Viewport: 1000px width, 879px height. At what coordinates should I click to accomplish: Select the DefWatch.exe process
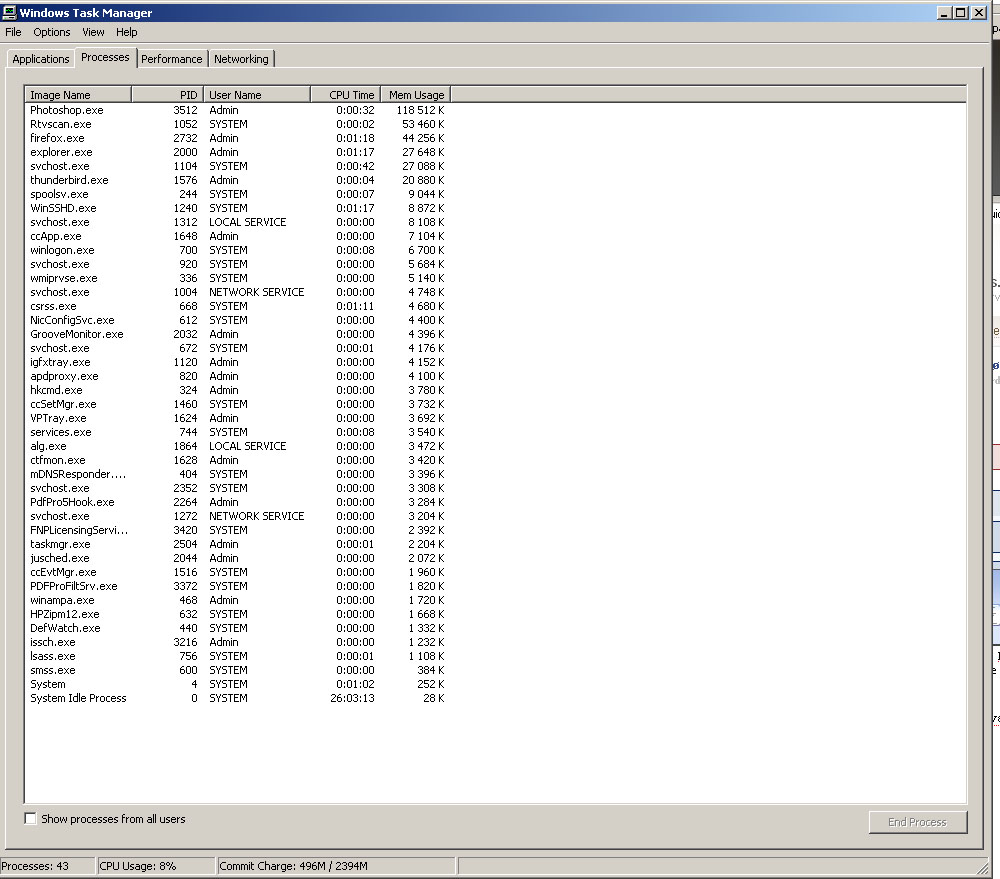coord(237,629)
